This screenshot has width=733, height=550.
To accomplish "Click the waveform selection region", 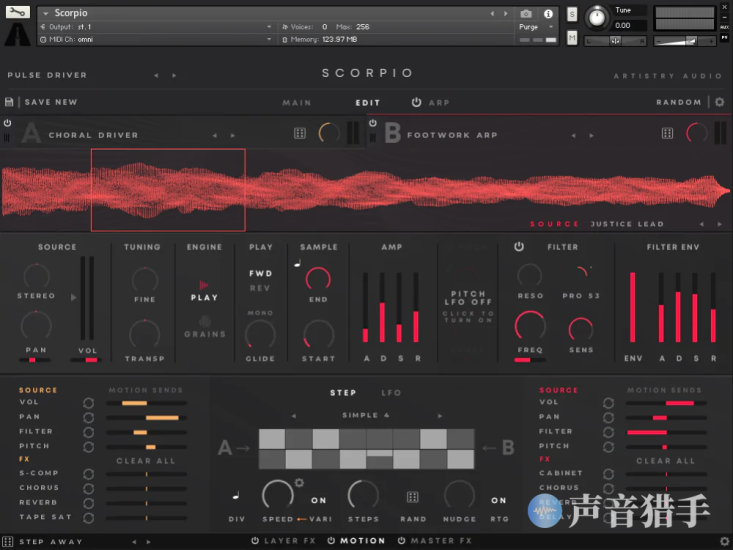I will (168, 190).
